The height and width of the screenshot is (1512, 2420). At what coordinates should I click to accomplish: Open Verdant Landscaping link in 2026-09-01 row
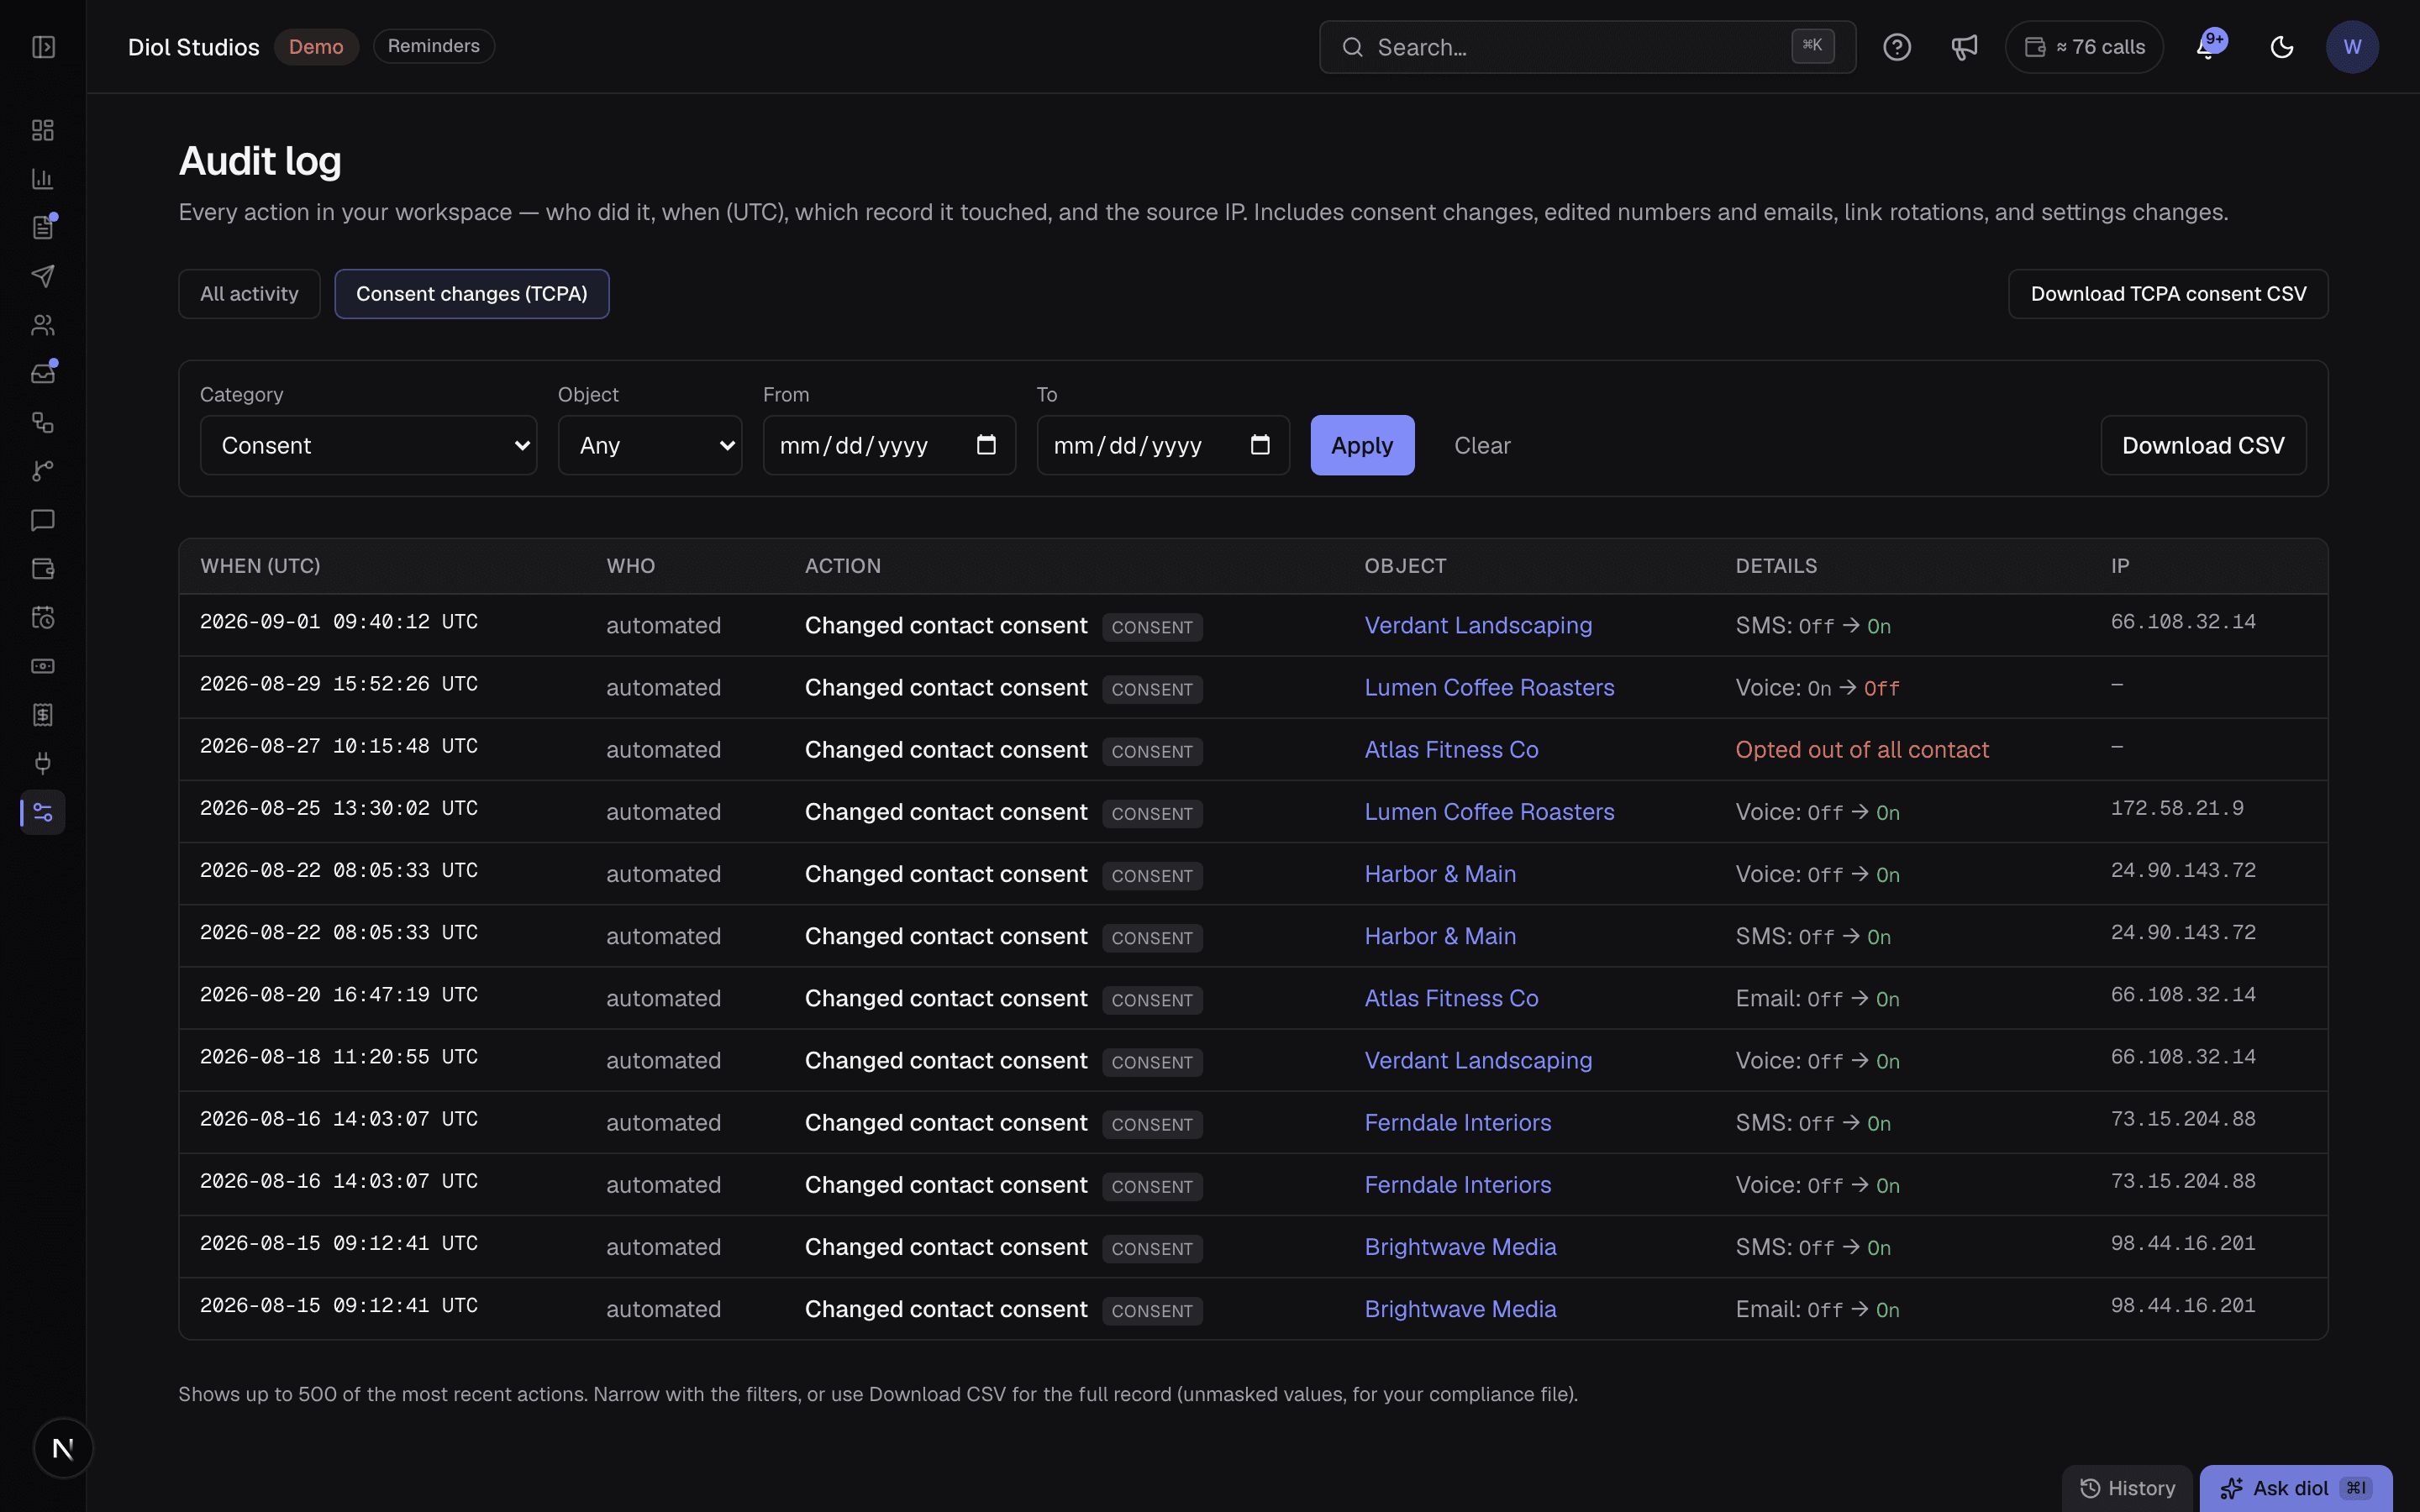1478,625
